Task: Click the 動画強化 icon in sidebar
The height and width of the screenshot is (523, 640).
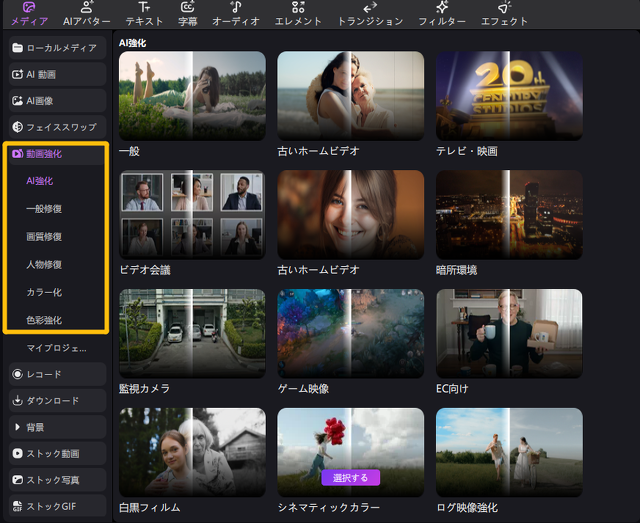Action: [18, 154]
